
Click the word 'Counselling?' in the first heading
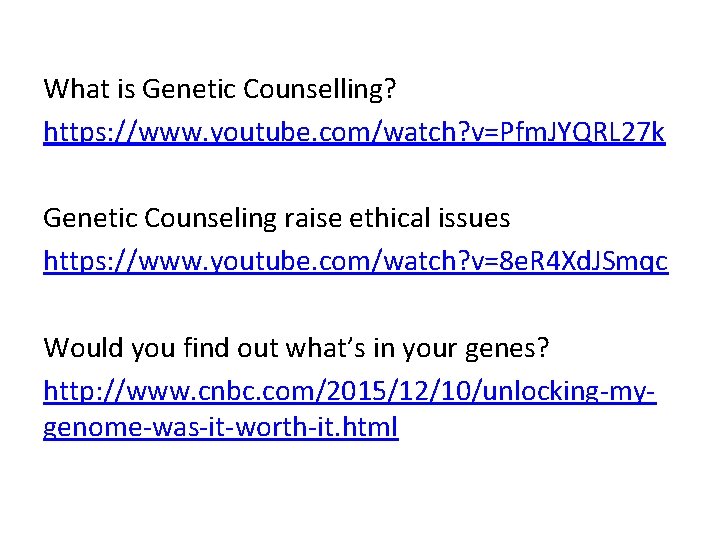[x=319, y=89]
